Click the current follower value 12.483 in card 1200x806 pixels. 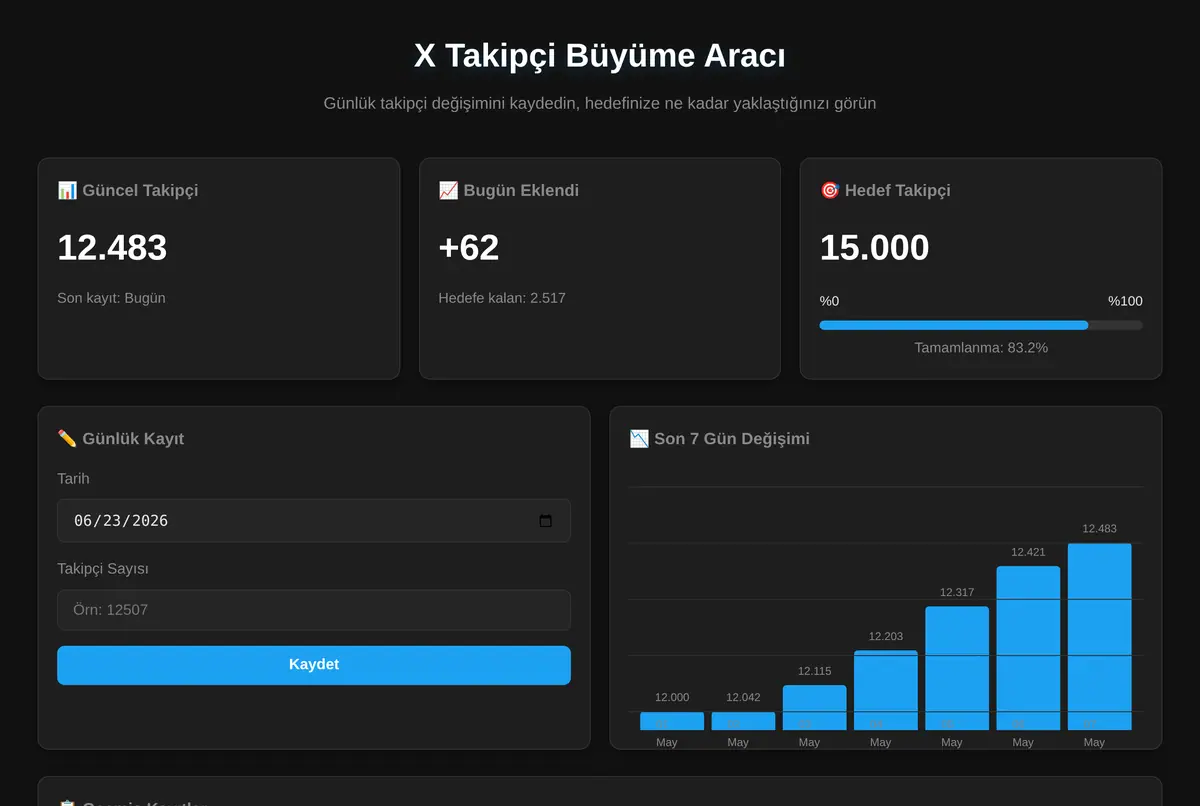[112, 248]
